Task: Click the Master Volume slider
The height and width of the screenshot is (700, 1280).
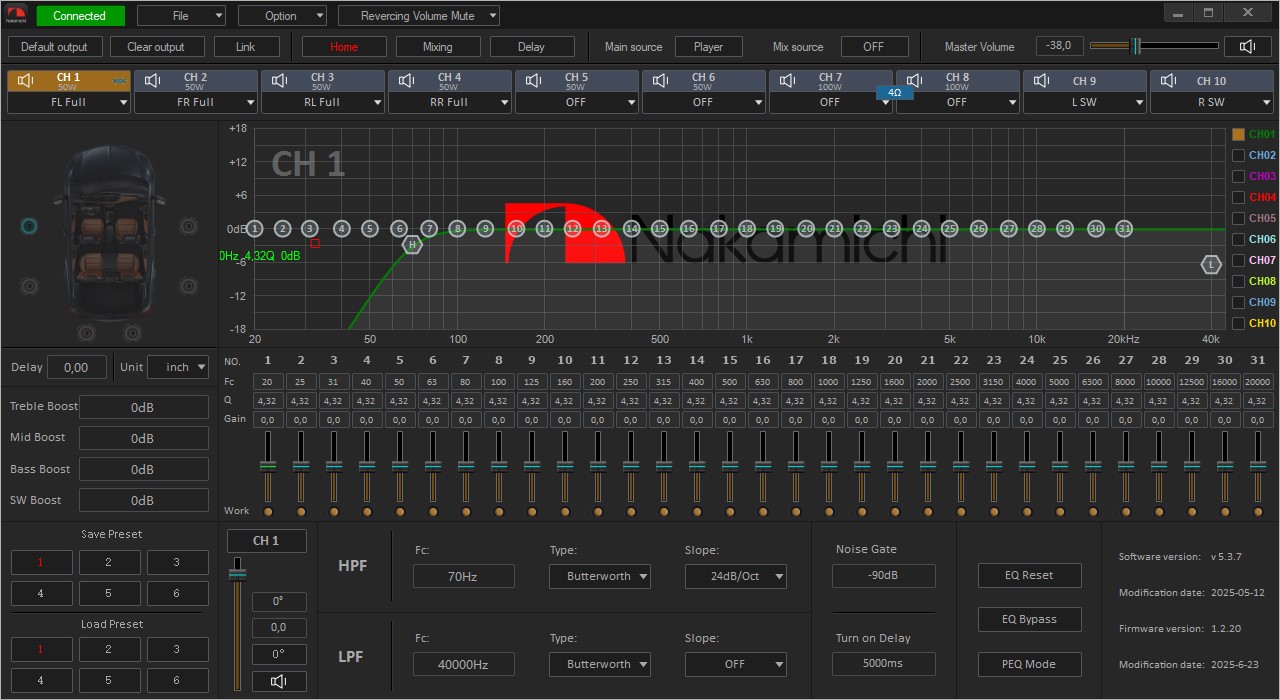Action: click(1154, 46)
